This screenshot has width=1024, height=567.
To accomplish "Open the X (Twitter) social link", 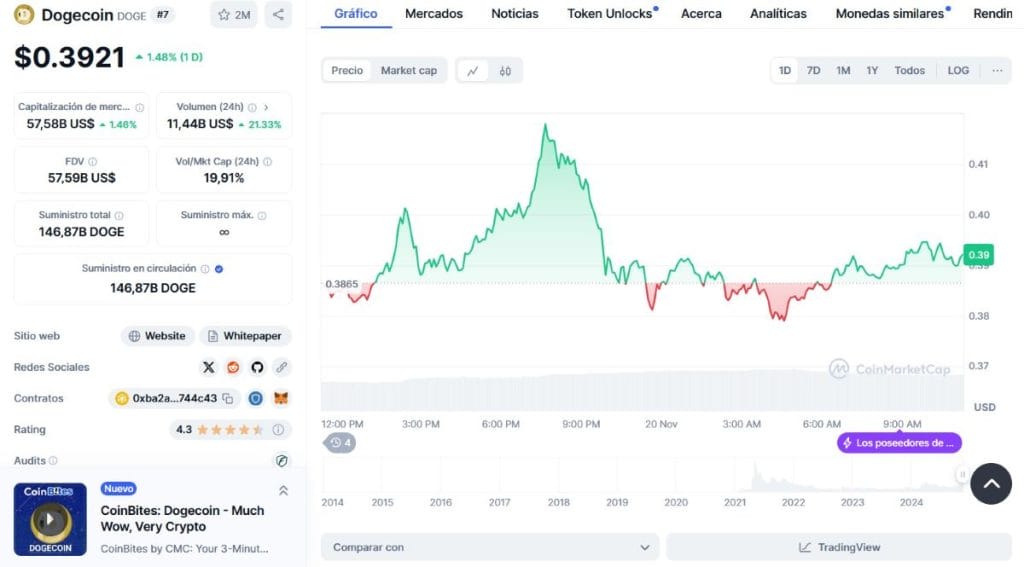I will (x=208, y=367).
